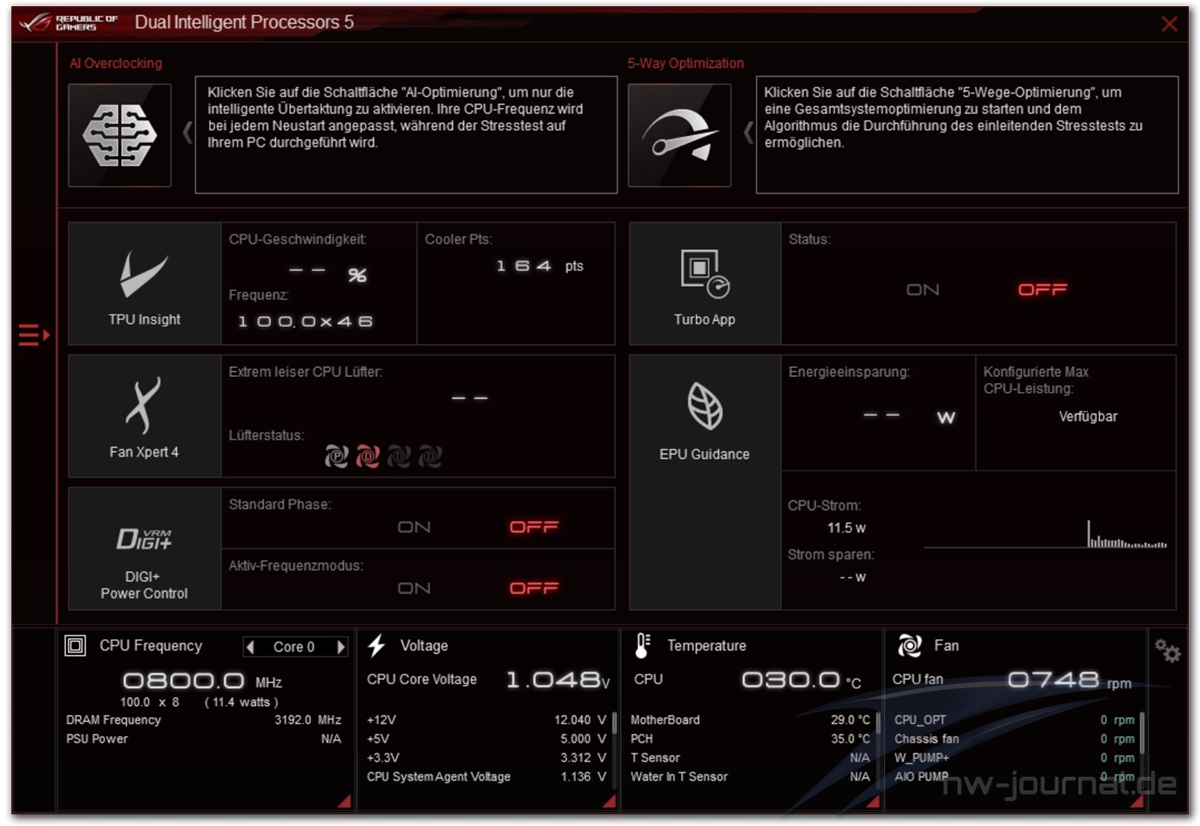Click the Chassis fan row
Image resolution: width=1200 pixels, height=826 pixels.
coord(1014,739)
